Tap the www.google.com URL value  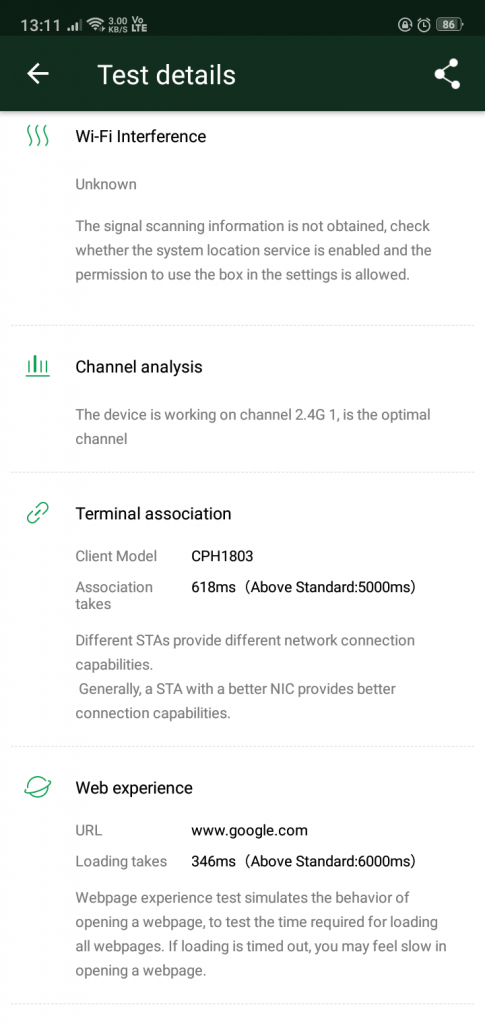[x=249, y=831]
